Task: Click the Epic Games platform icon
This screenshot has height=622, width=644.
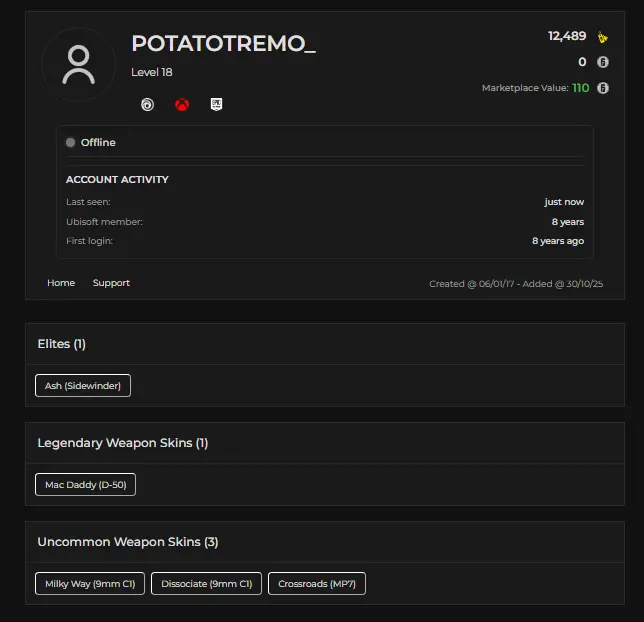Action: point(216,104)
